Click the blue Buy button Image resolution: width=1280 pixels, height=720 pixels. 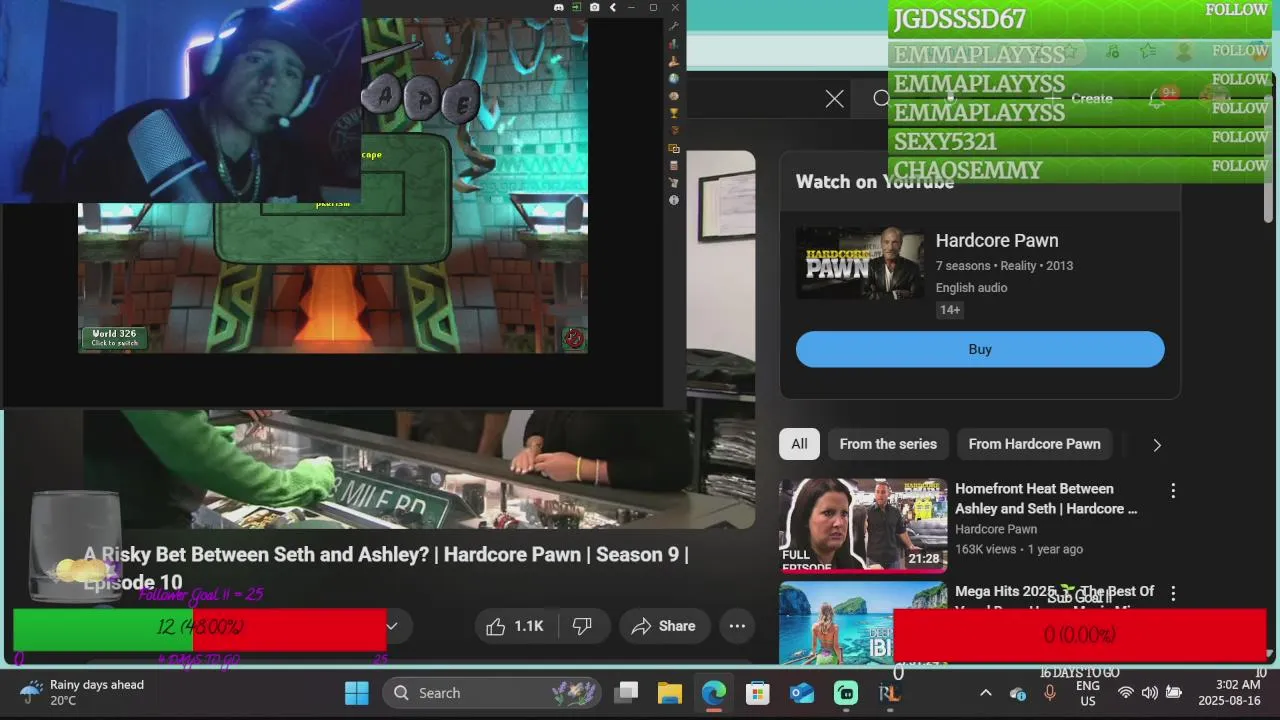(x=980, y=349)
